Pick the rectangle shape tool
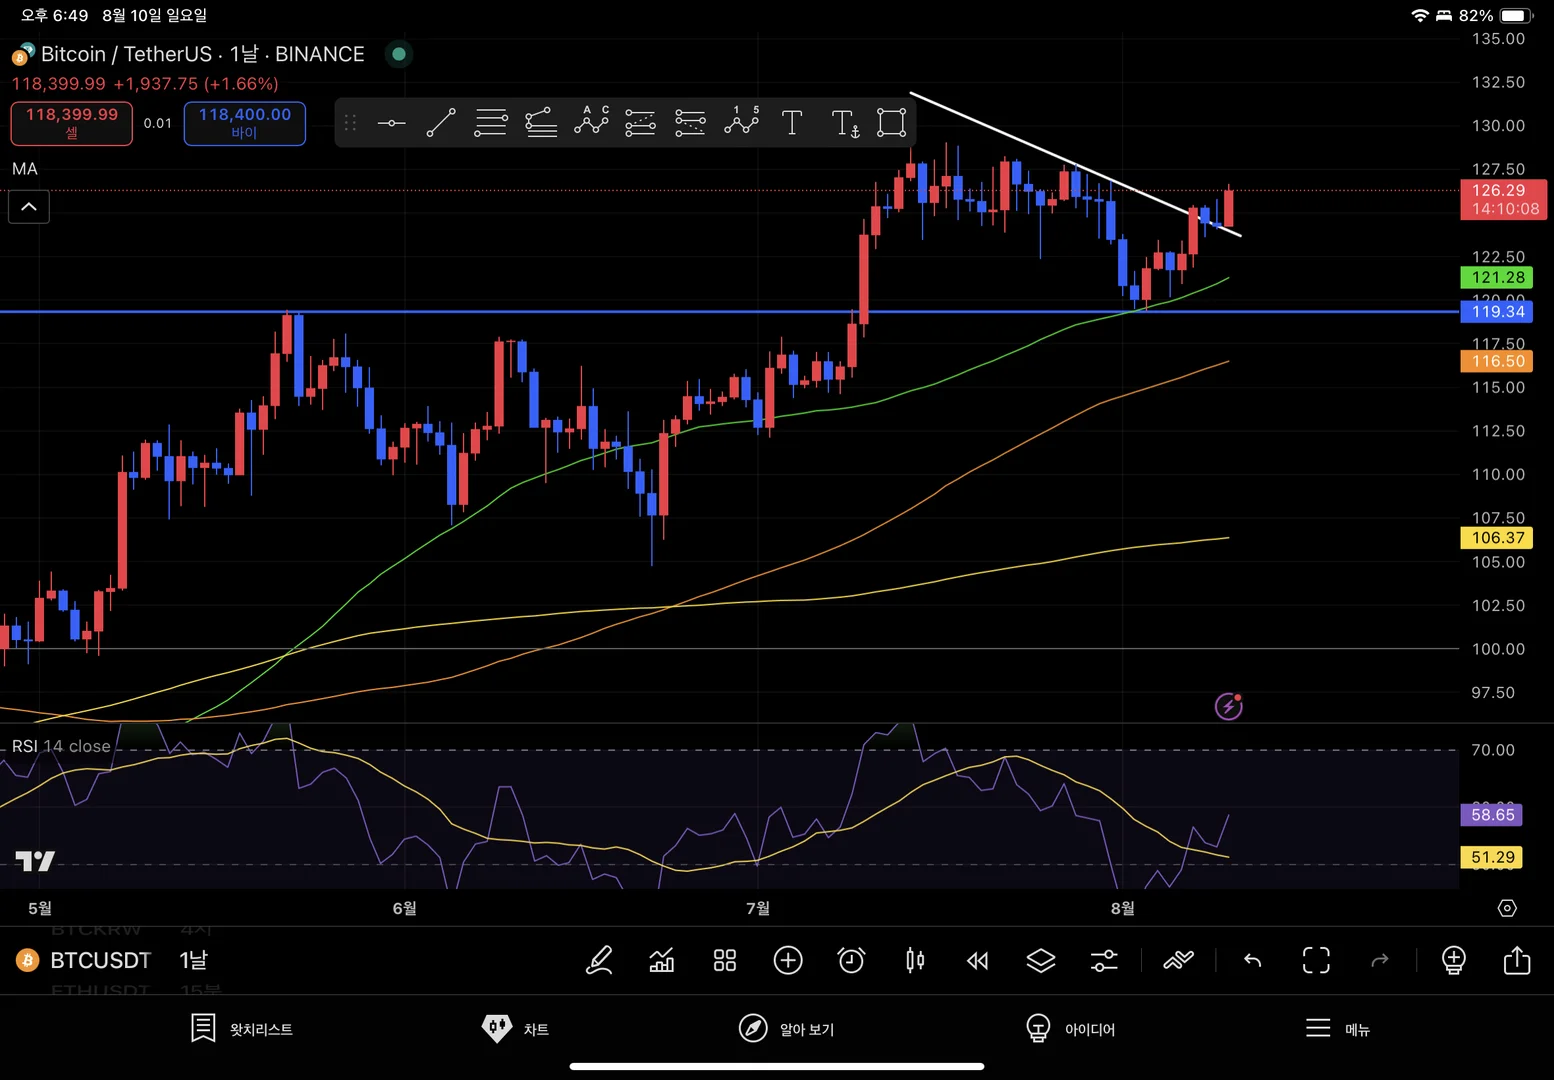 point(891,123)
